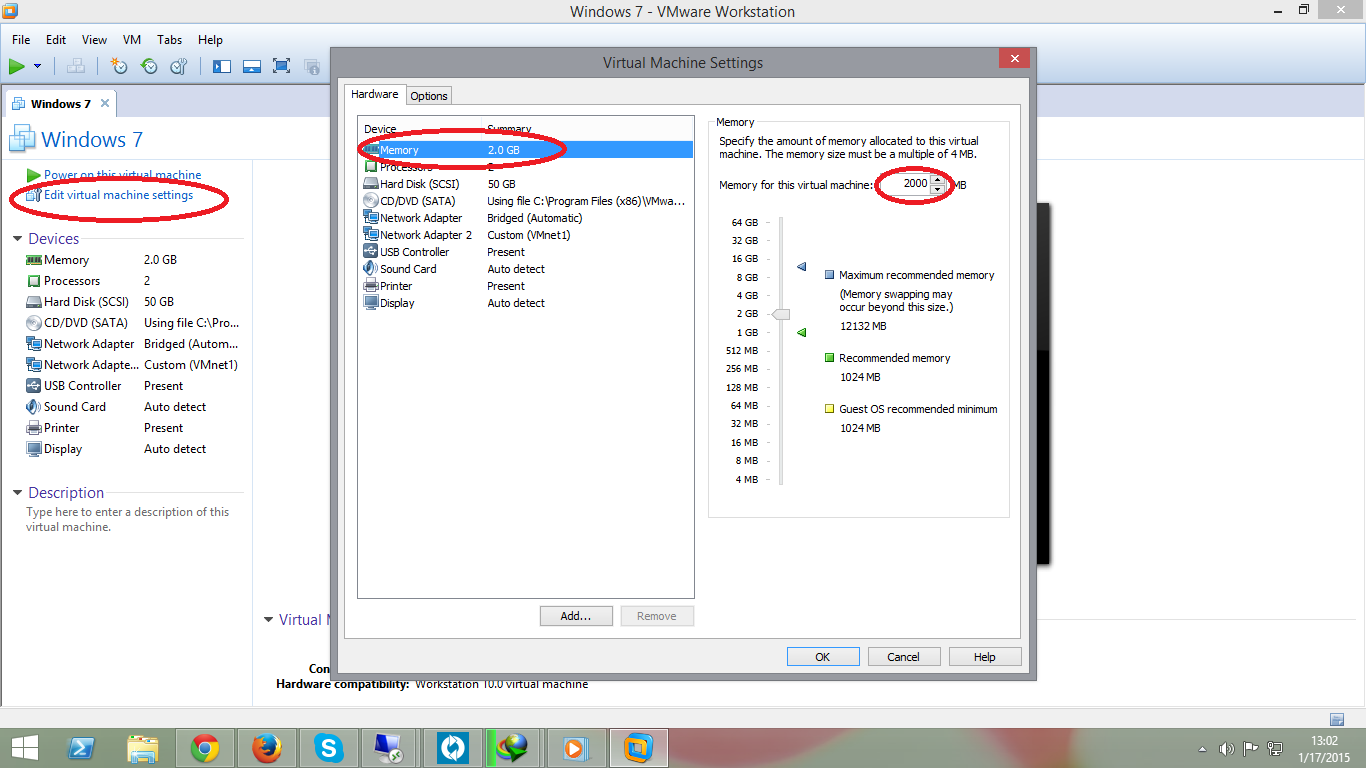Click the Add... button
This screenshot has width=1366, height=768.
[x=576, y=616]
